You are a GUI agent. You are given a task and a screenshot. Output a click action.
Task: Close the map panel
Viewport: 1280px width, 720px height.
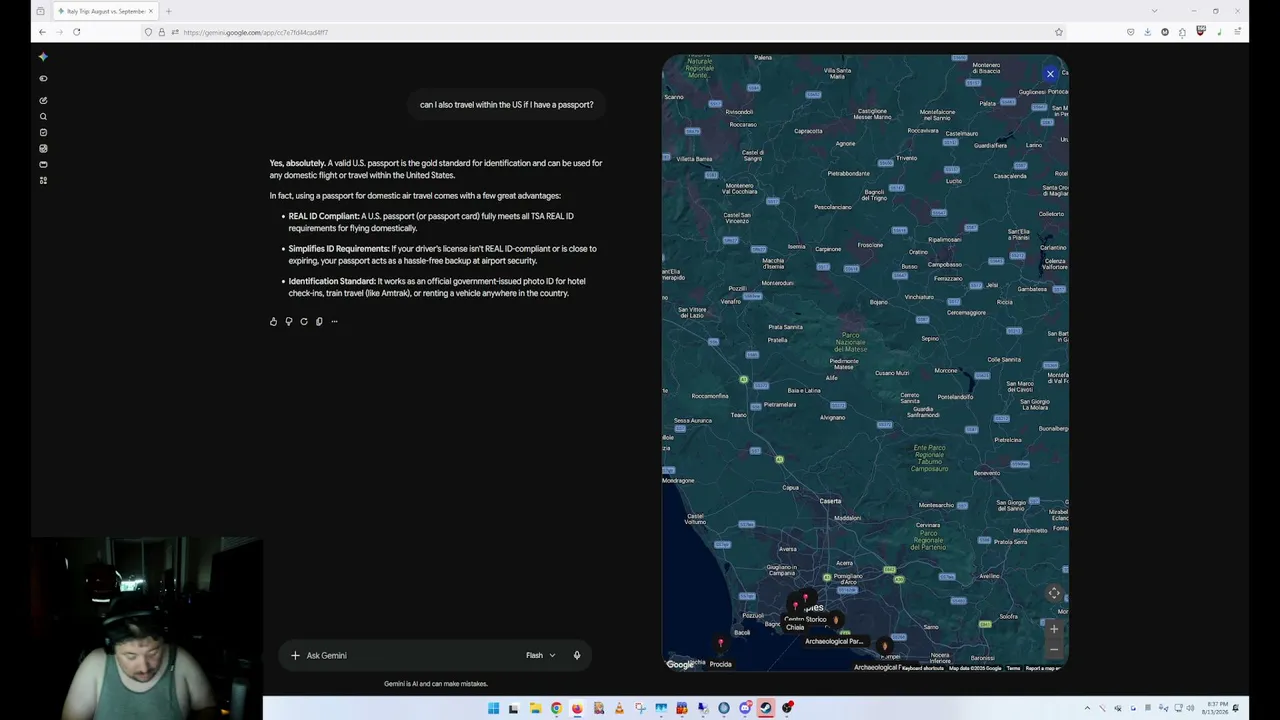pos(1050,73)
